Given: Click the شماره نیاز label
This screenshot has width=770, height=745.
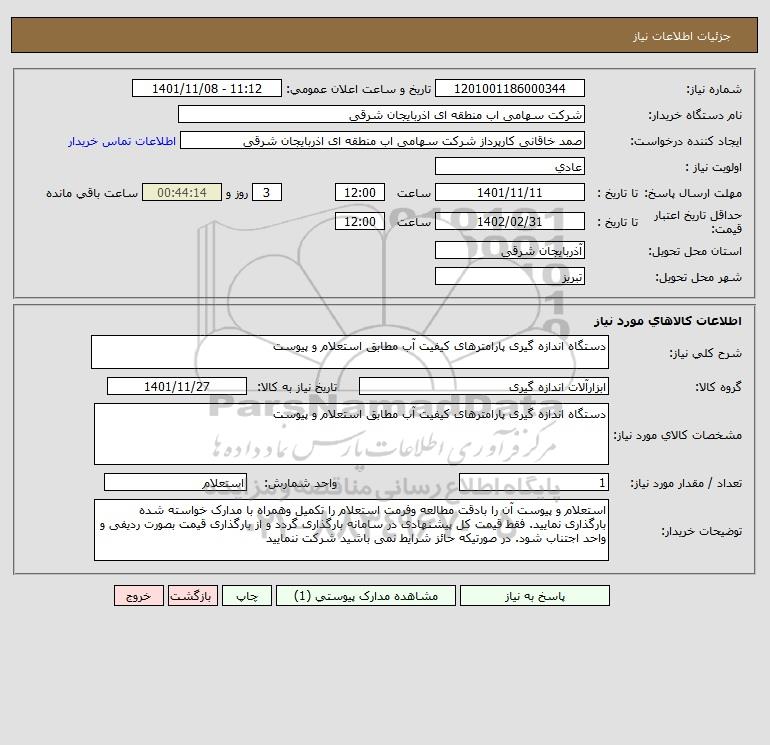Looking at the screenshot, I should (x=714, y=89).
